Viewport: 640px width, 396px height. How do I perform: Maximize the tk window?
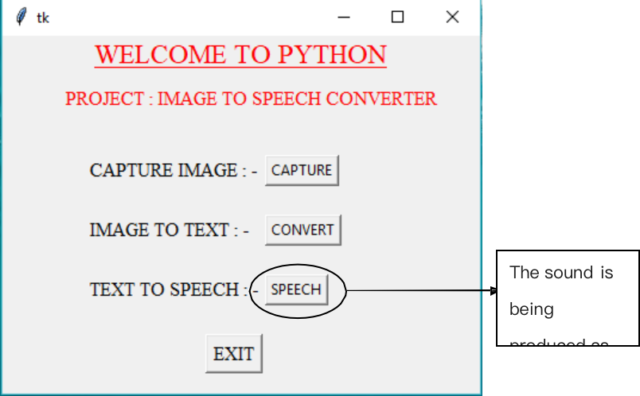click(x=397, y=17)
